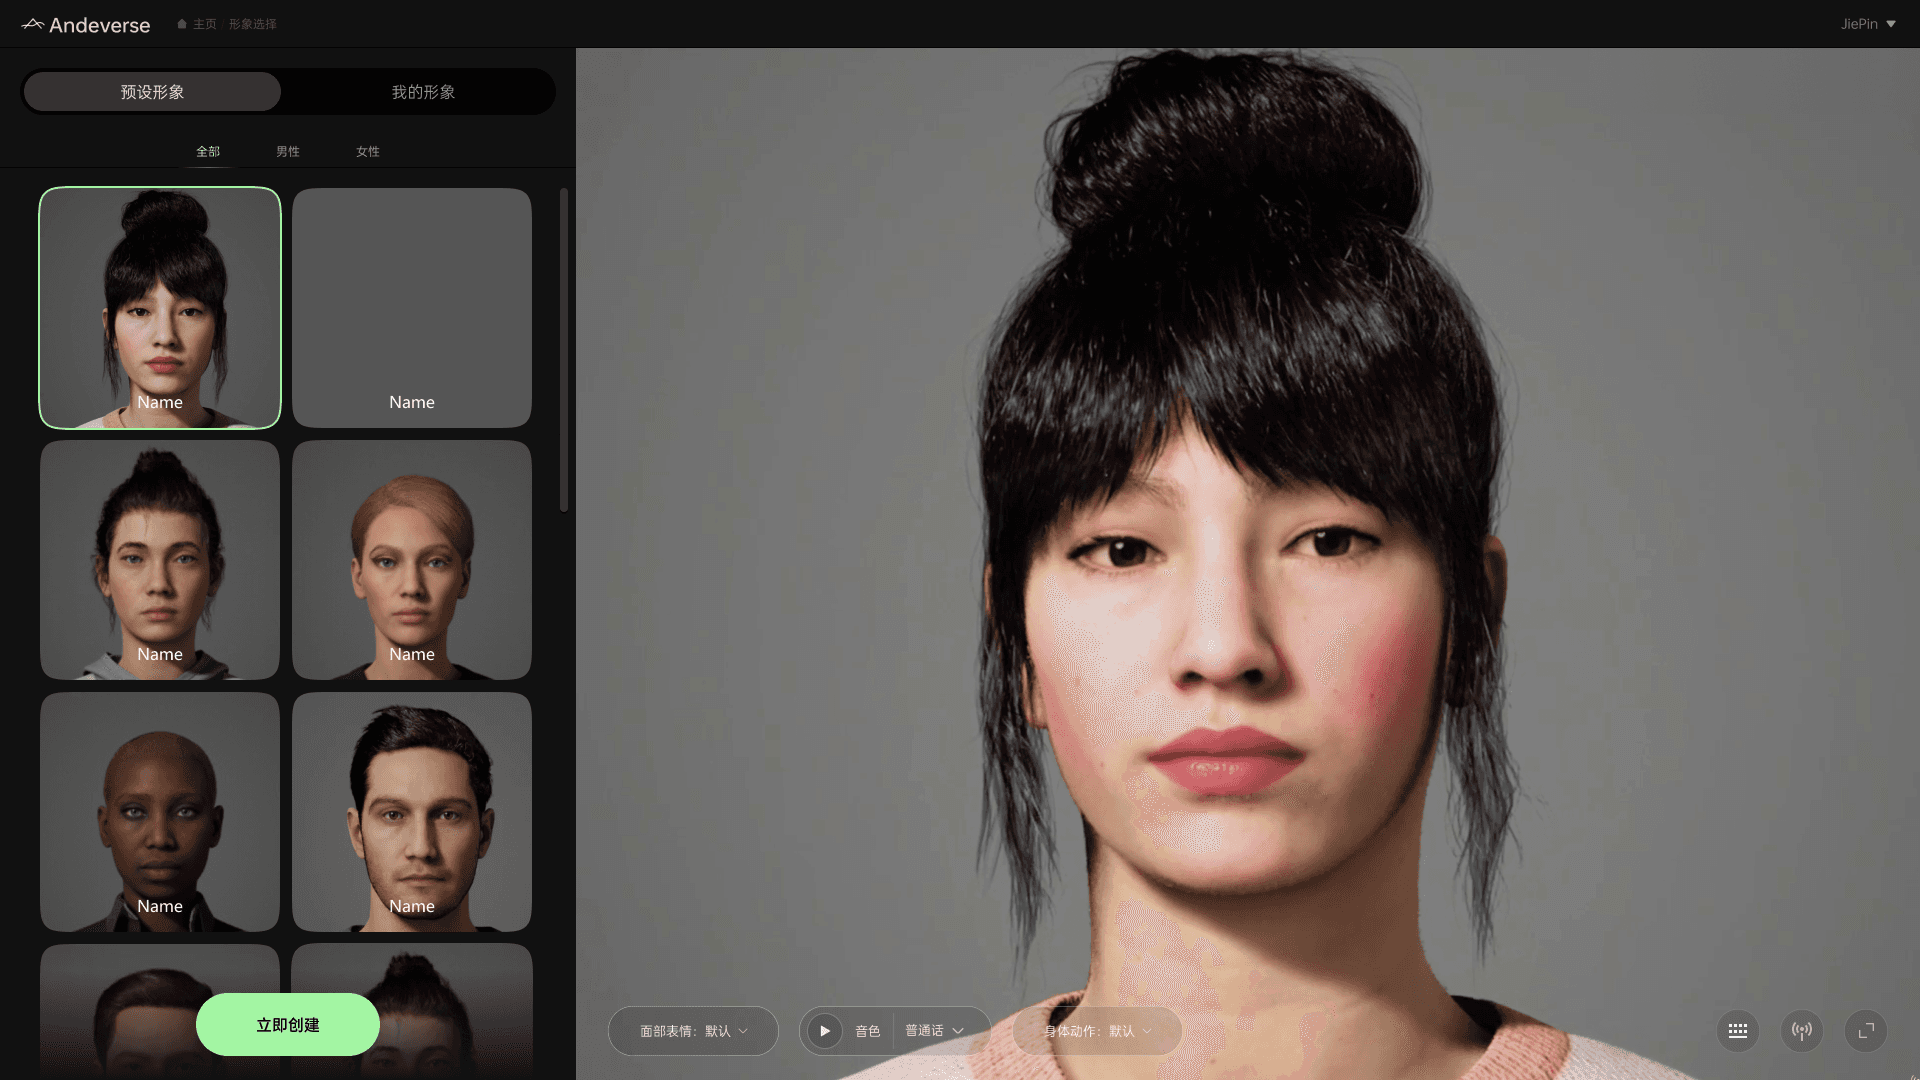The height and width of the screenshot is (1080, 1920).
Task: Switch to the 预设形象 tab
Action: [152, 92]
